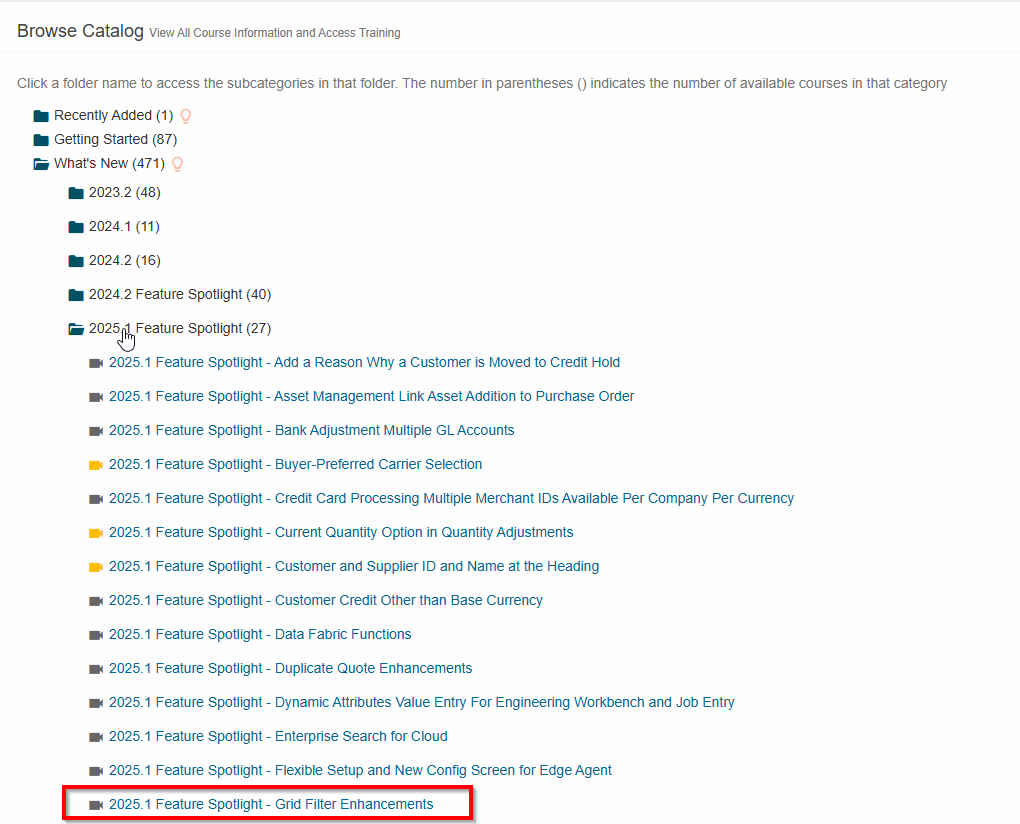Screen dimensions: 1020x824
Task: Click video icon for Flexible Setup Edge Agent
Action: click(x=96, y=771)
